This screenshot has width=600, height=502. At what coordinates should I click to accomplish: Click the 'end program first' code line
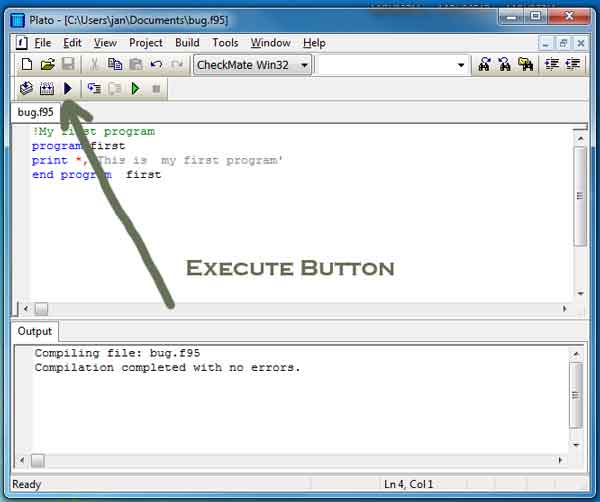96,175
